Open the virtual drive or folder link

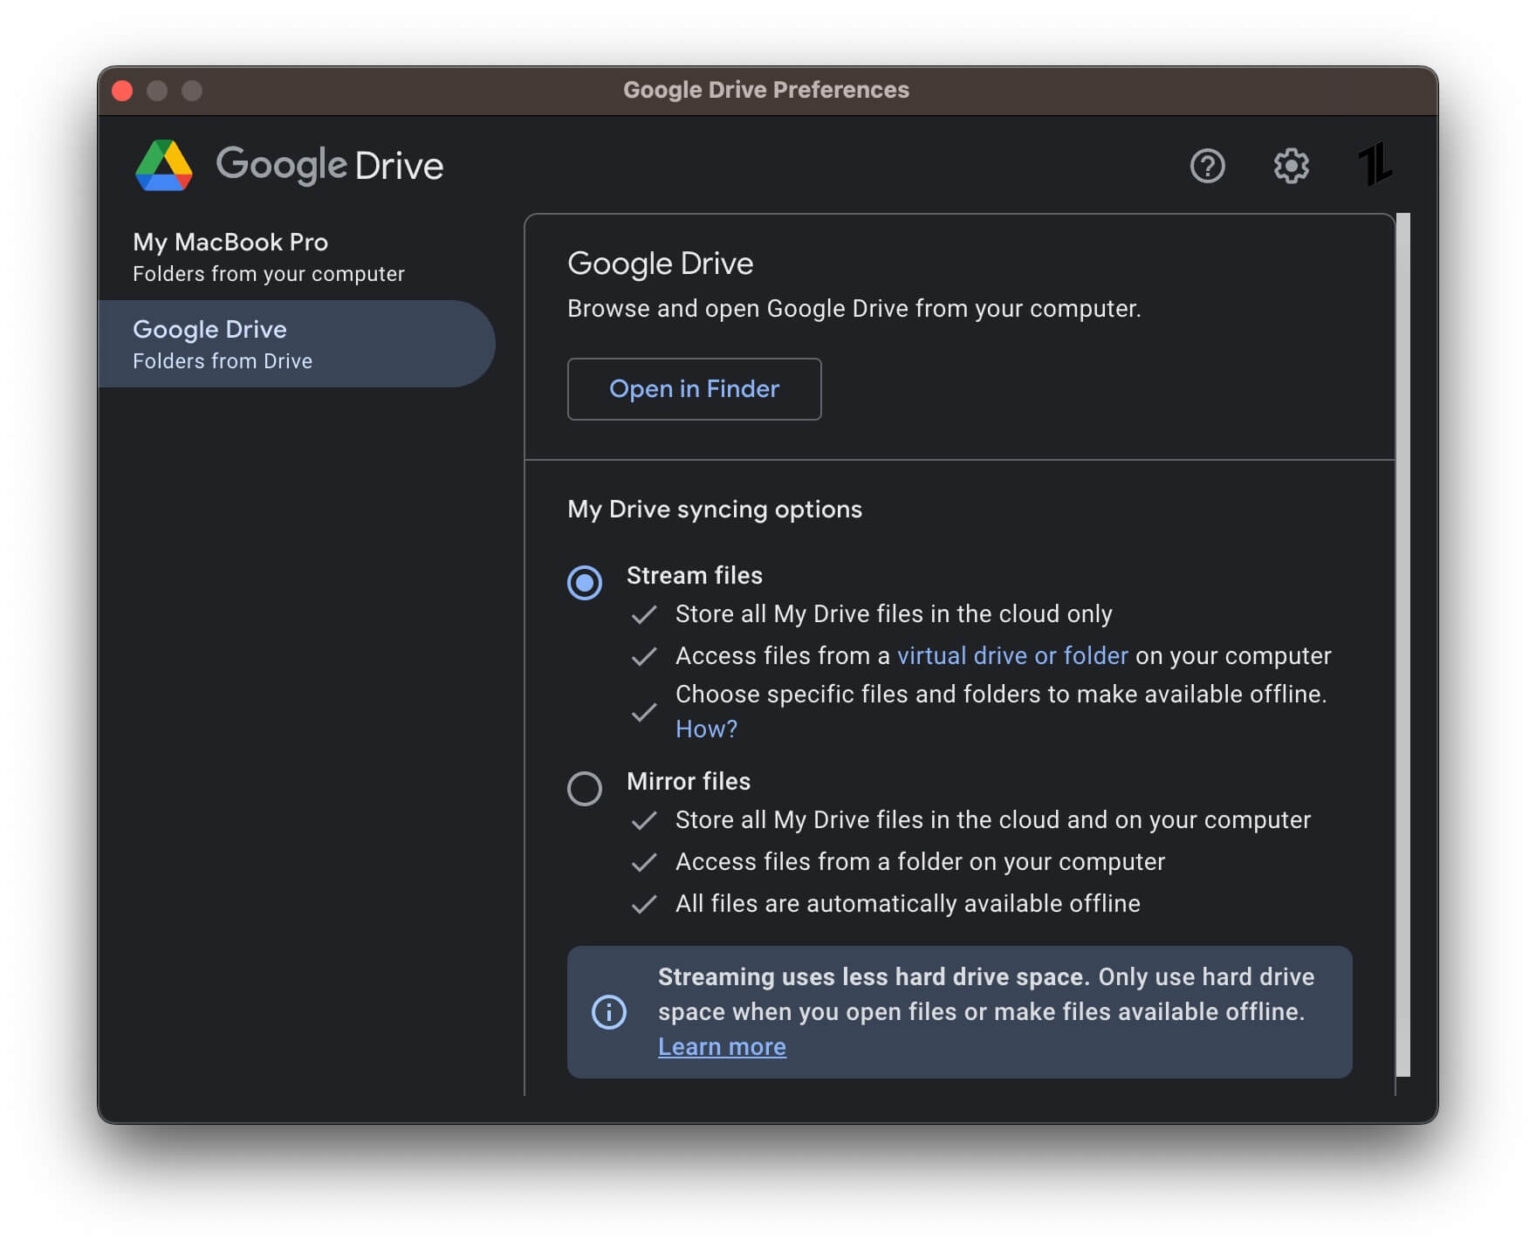tap(1012, 656)
